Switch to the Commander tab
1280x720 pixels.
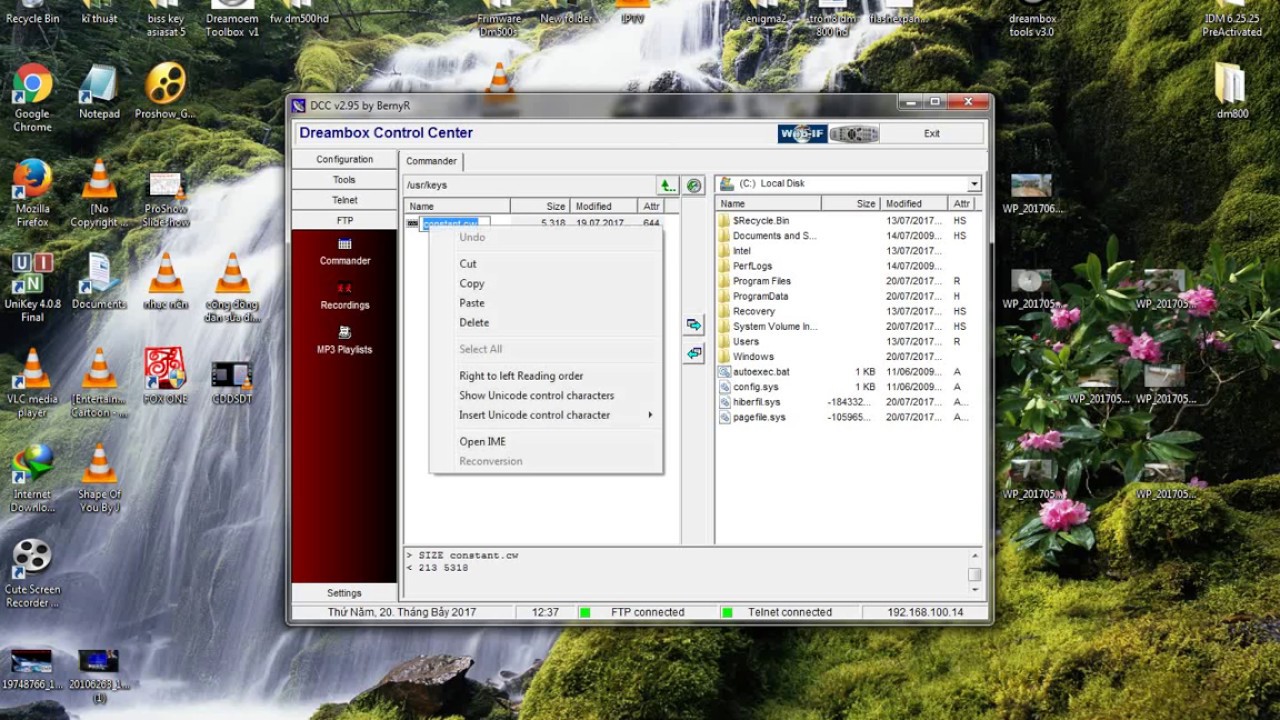point(431,161)
